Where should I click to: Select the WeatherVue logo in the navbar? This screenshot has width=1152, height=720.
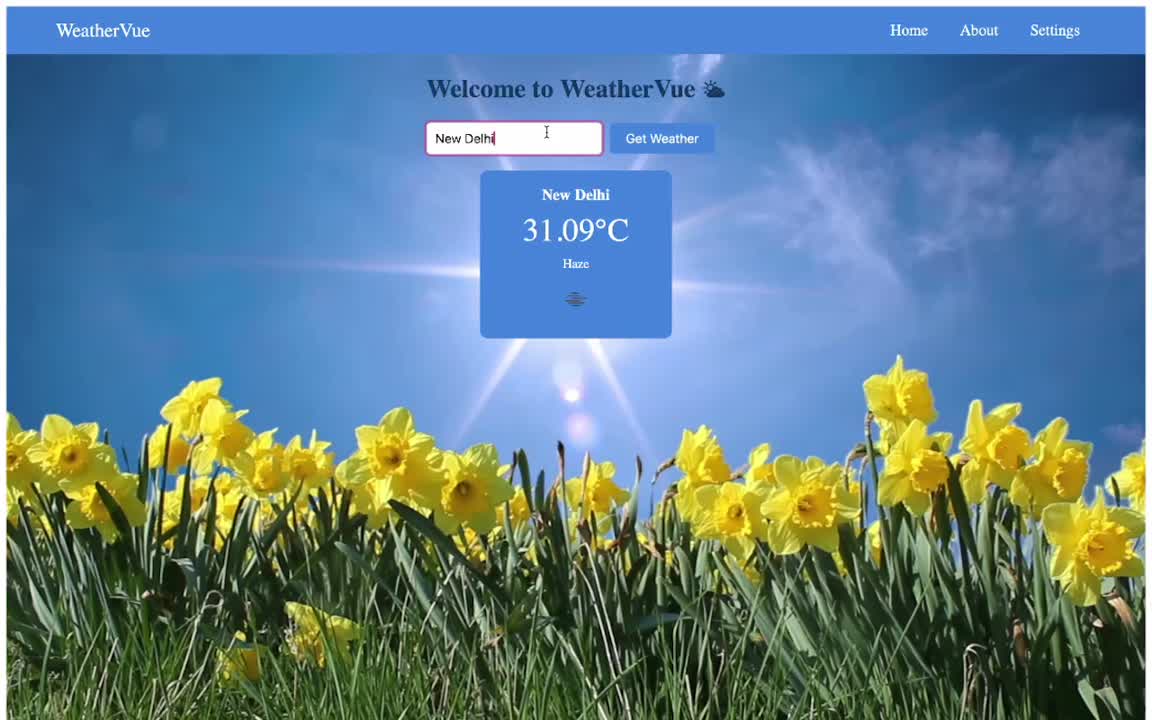pyautogui.click(x=102, y=30)
